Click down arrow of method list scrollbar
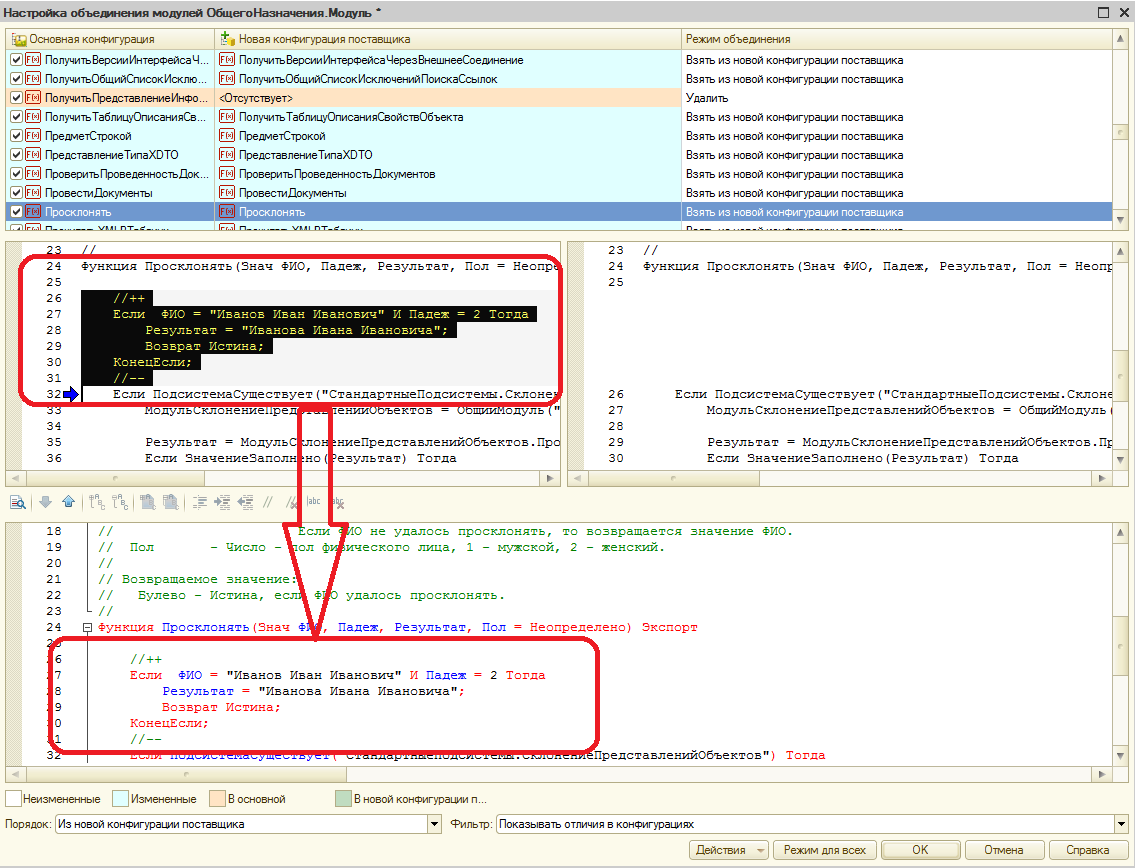 pyautogui.click(x=1121, y=220)
